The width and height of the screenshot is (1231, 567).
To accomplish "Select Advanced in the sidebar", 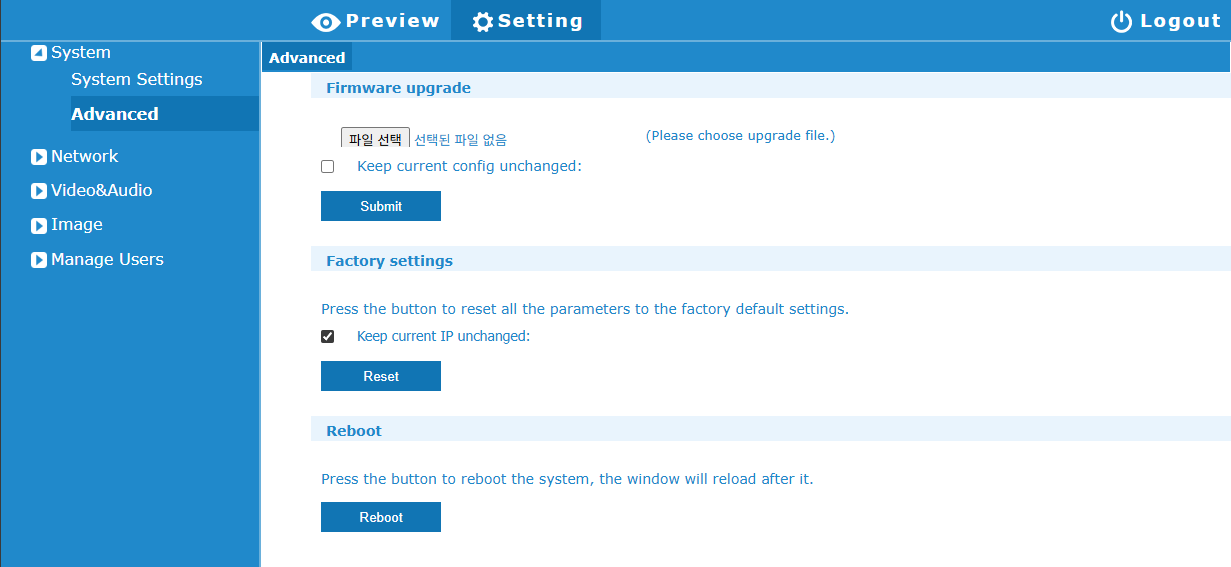I will 115,114.
